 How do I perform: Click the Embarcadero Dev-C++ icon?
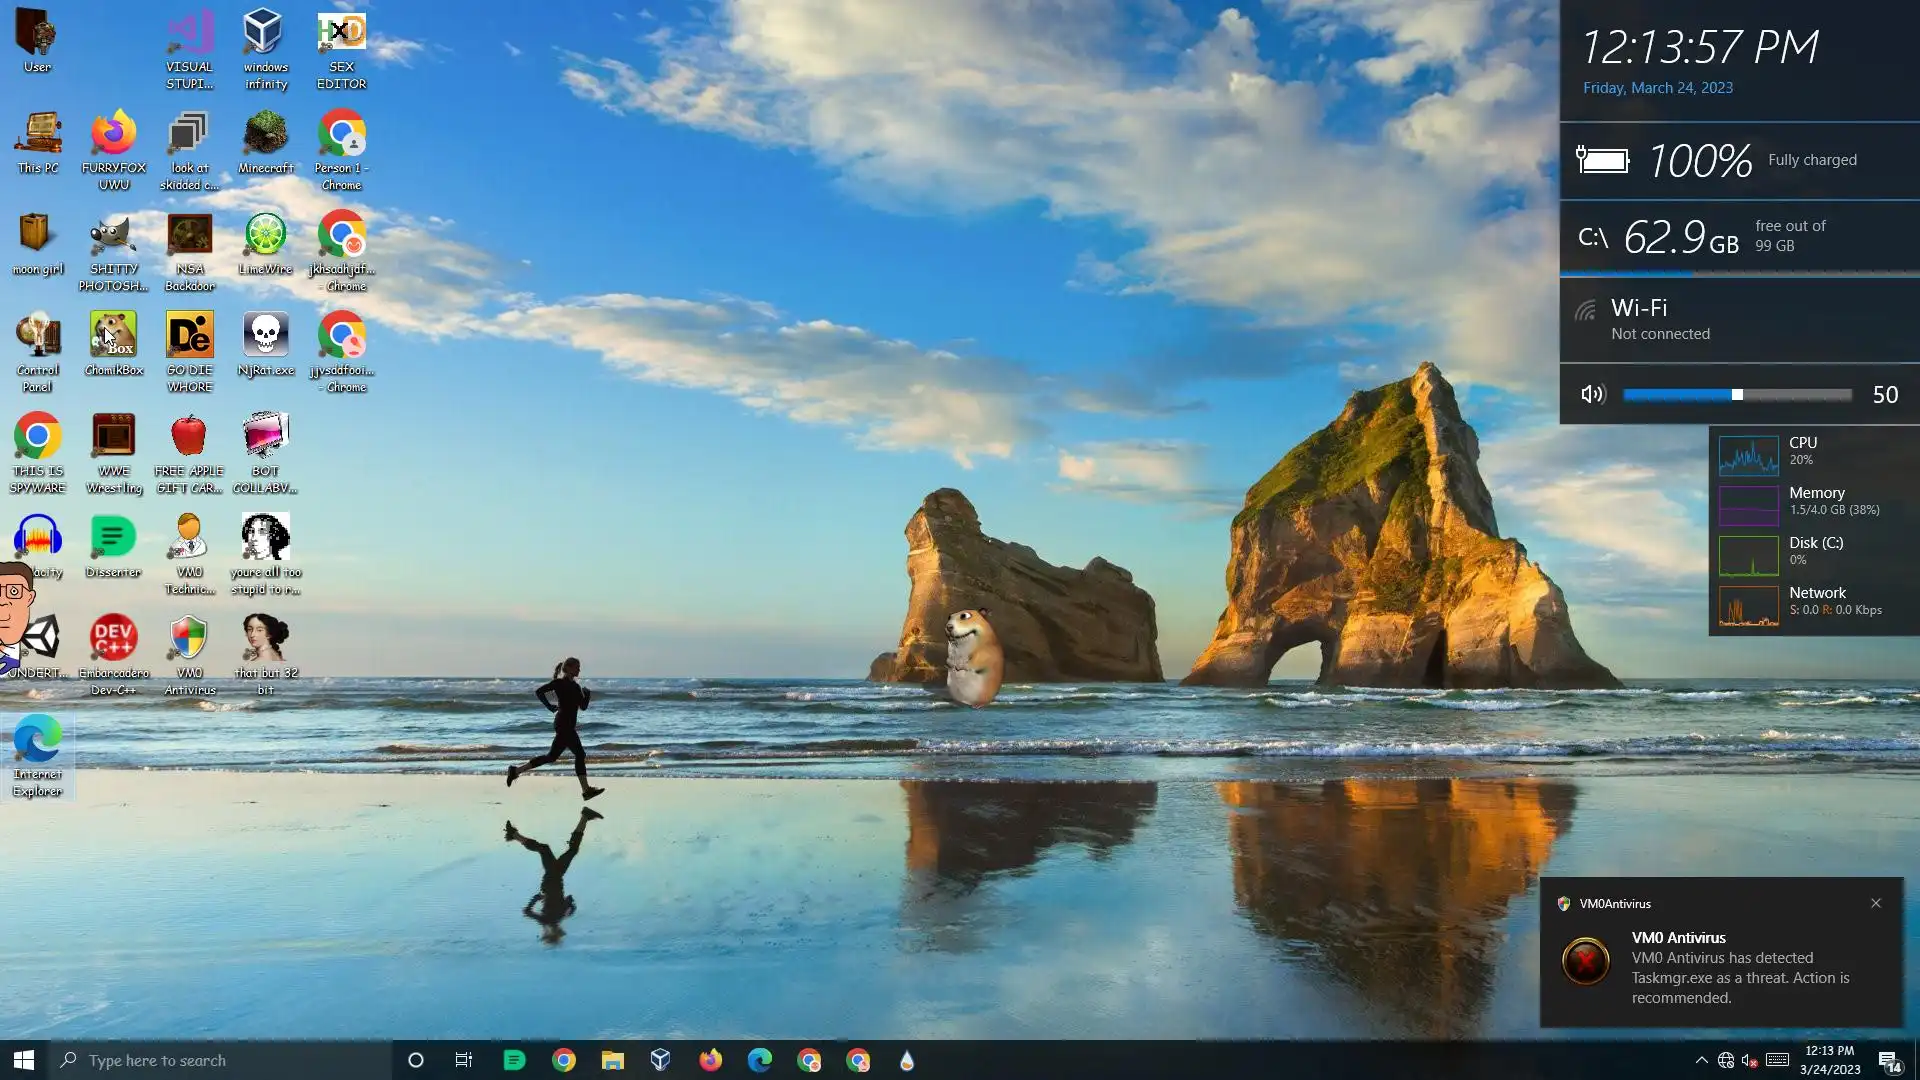coord(113,639)
